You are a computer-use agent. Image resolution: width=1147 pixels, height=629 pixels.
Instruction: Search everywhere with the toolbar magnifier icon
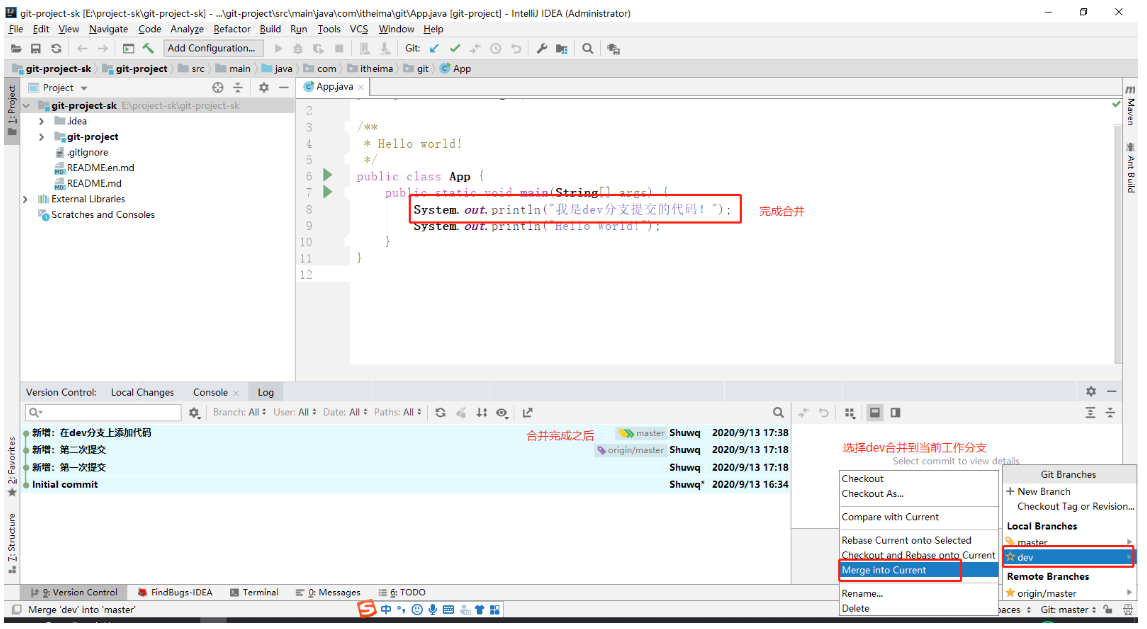(x=587, y=48)
